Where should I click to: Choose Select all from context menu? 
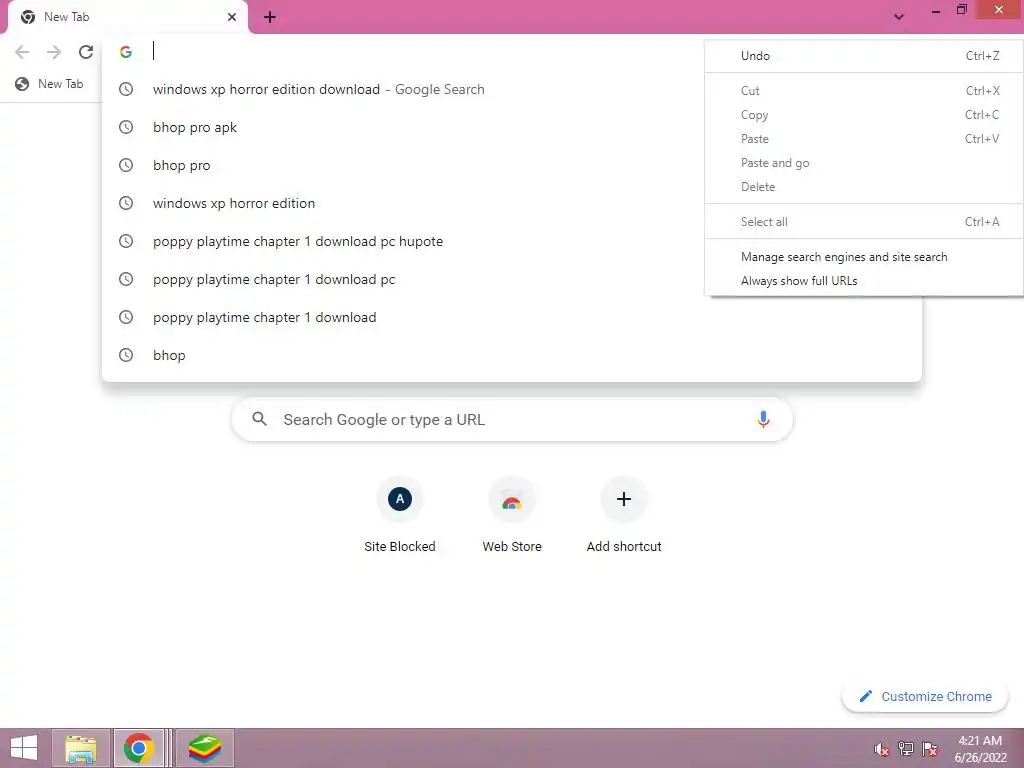[x=864, y=222]
